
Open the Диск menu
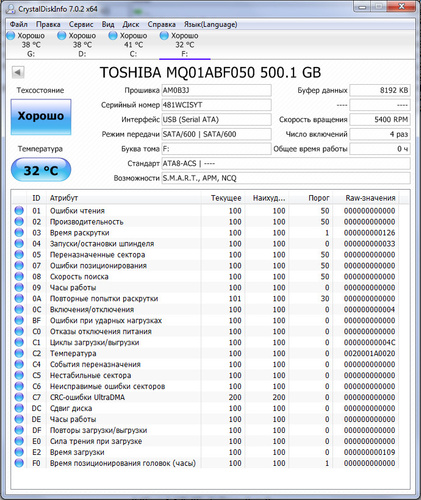coord(131,24)
